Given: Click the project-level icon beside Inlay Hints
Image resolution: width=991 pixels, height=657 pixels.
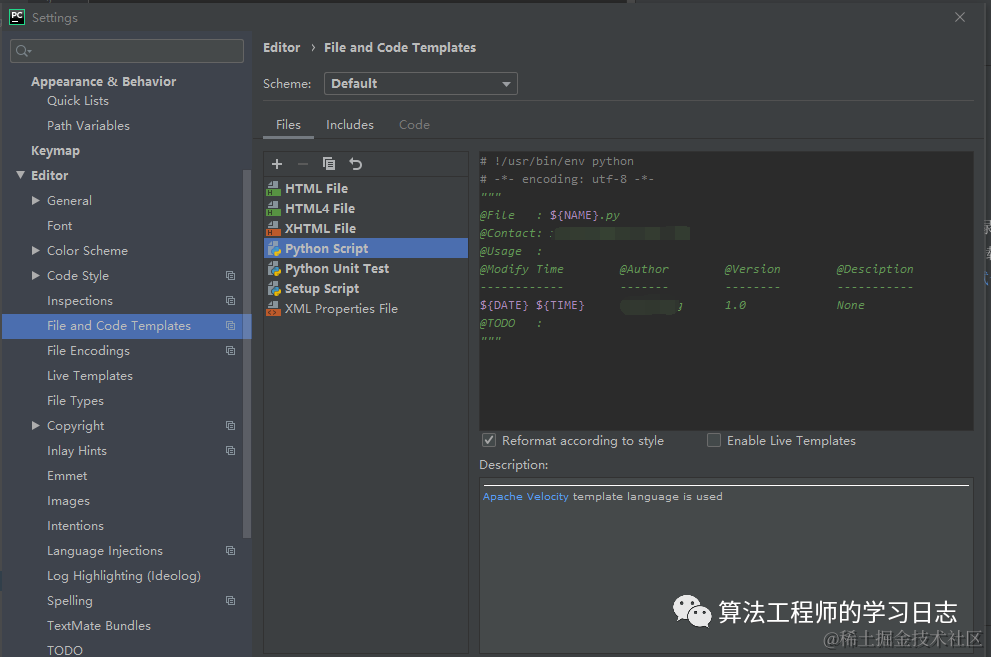Looking at the screenshot, I should (231, 450).
